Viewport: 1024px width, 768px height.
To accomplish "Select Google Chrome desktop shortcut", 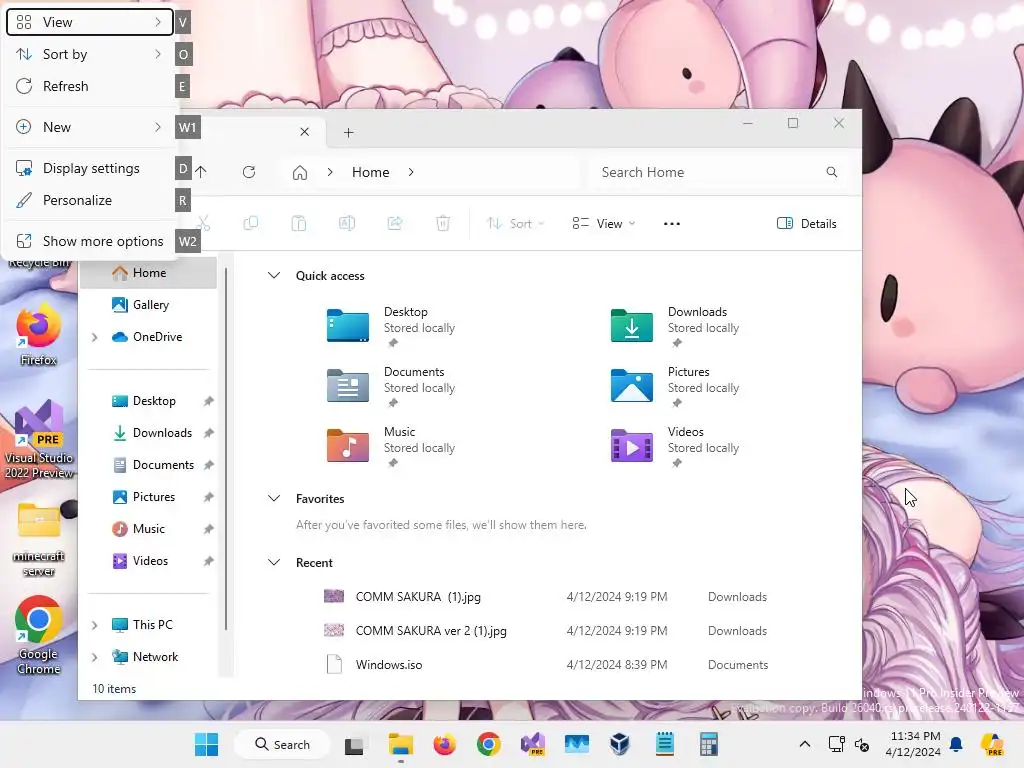I will pyautogui.click(x=39, y=635).
